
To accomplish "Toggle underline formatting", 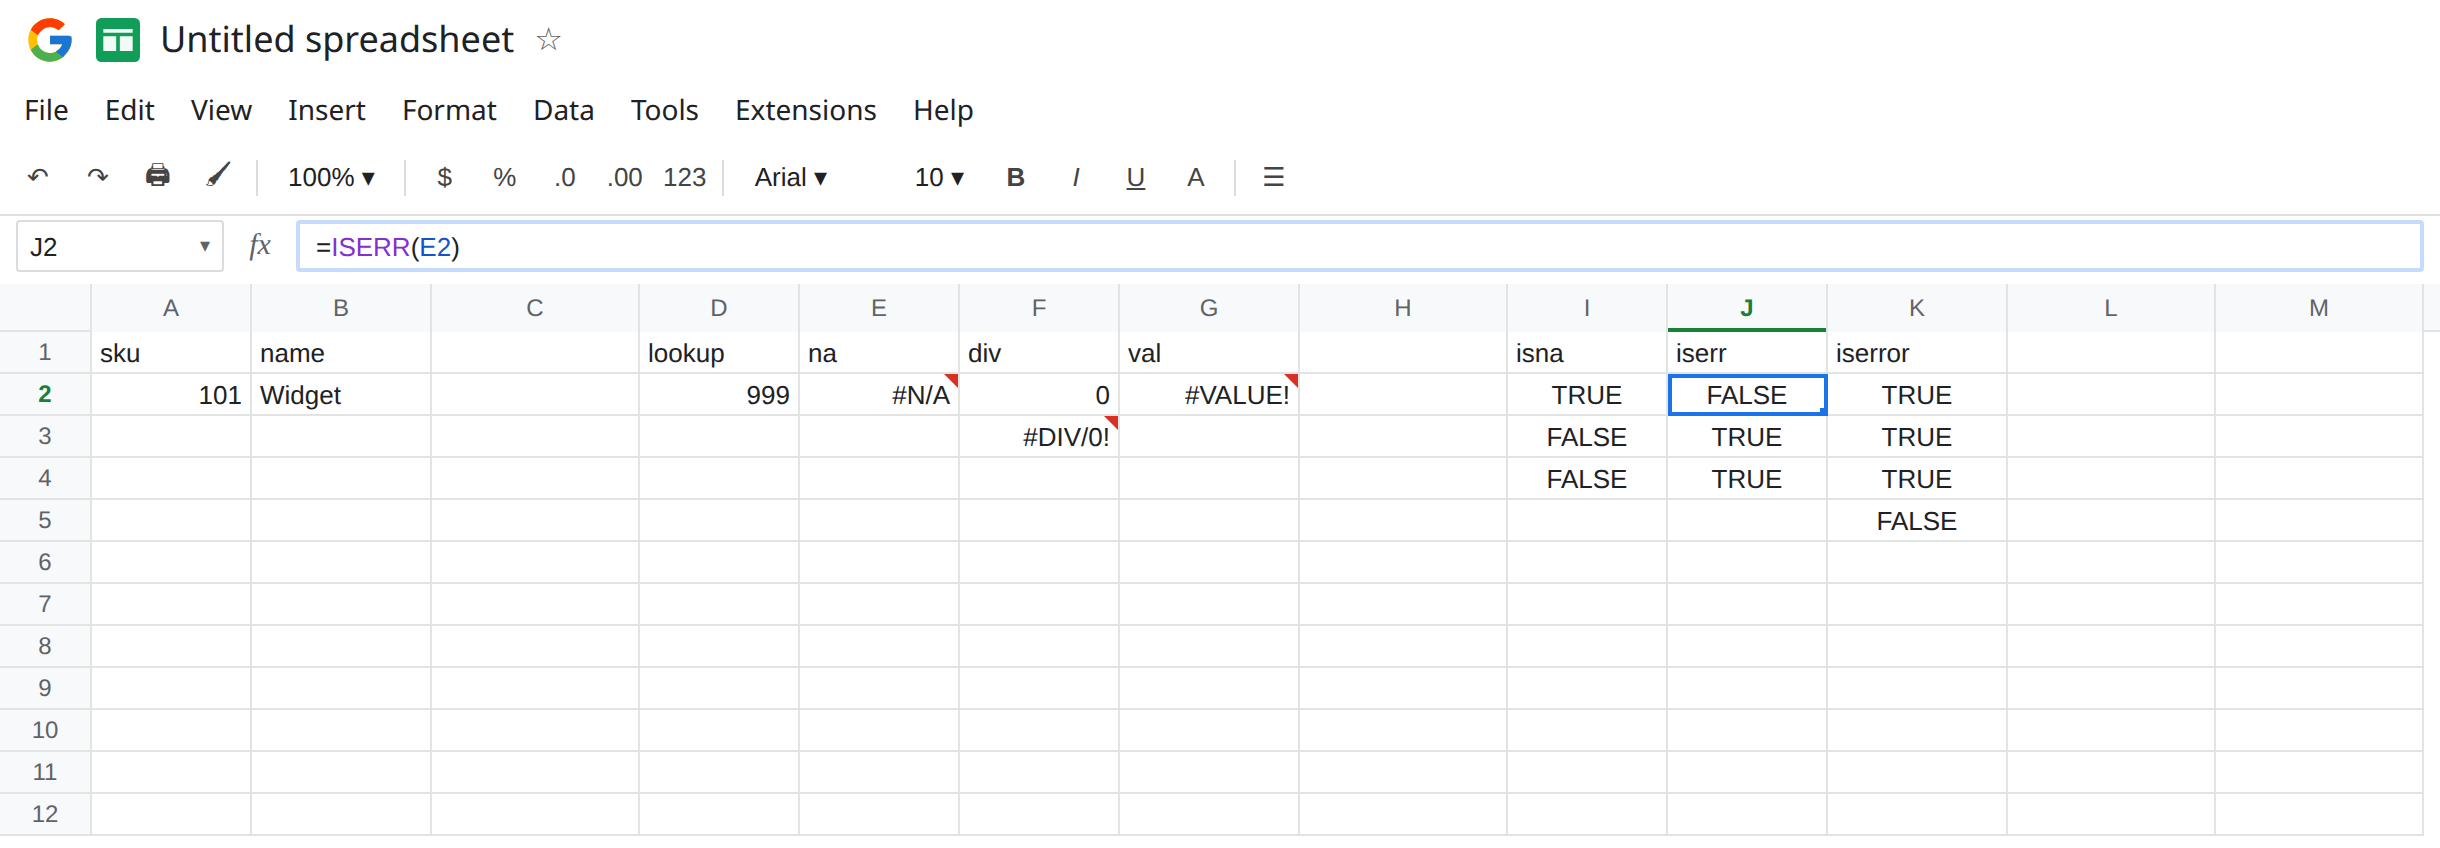I will click(x=1136, y=177).
